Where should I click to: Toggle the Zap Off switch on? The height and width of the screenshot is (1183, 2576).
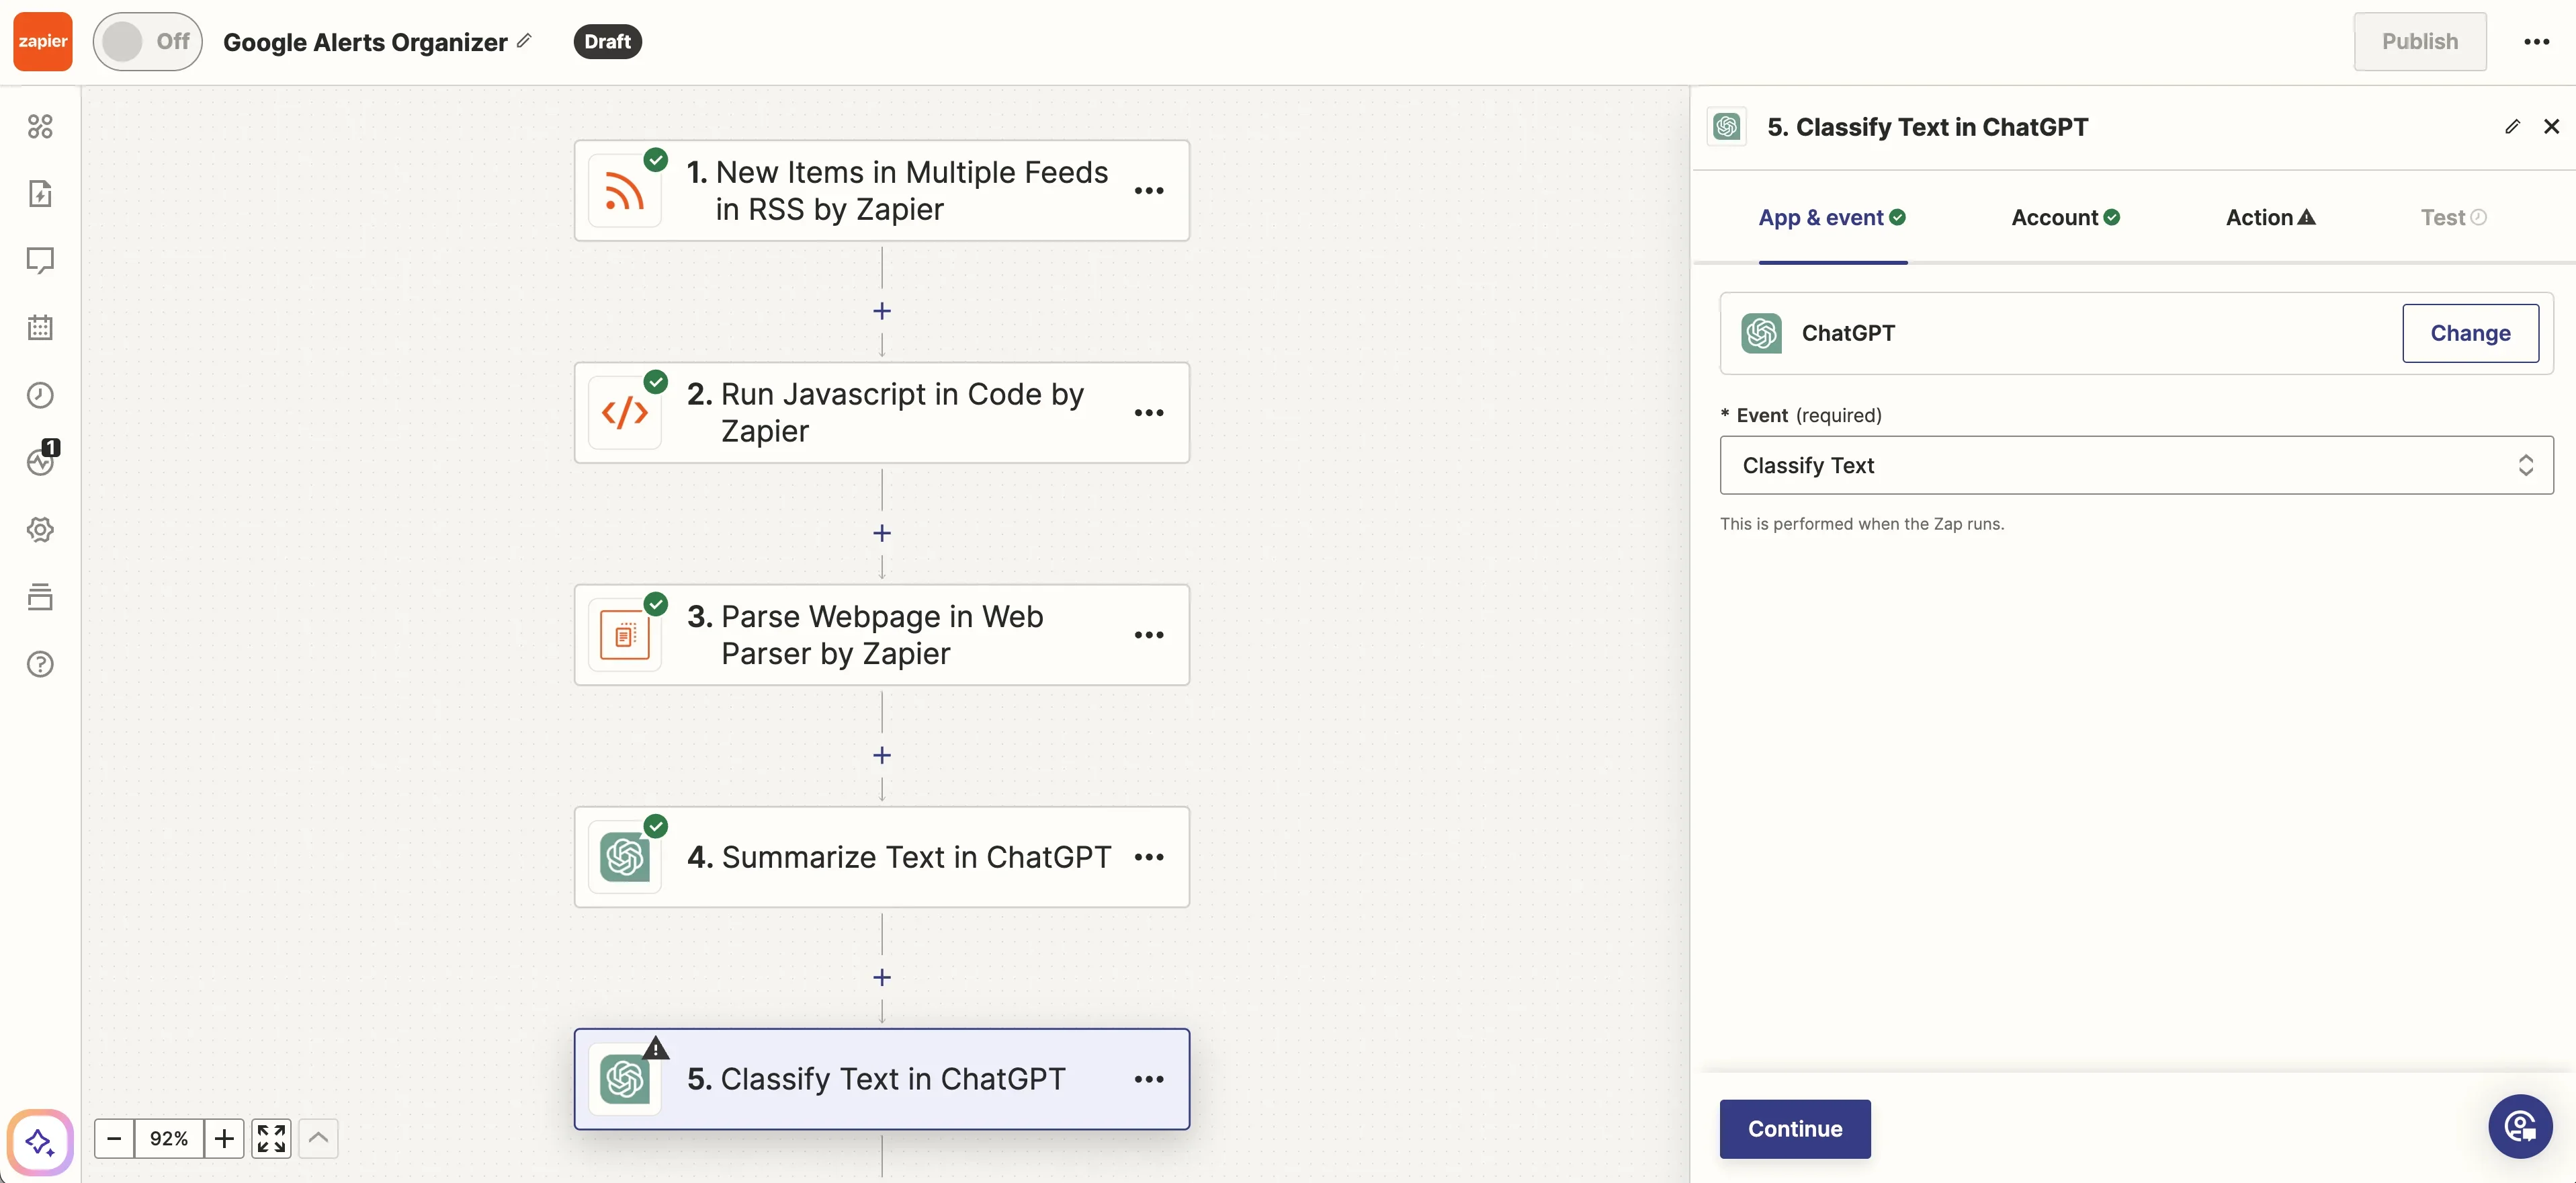tap(147, 41)
